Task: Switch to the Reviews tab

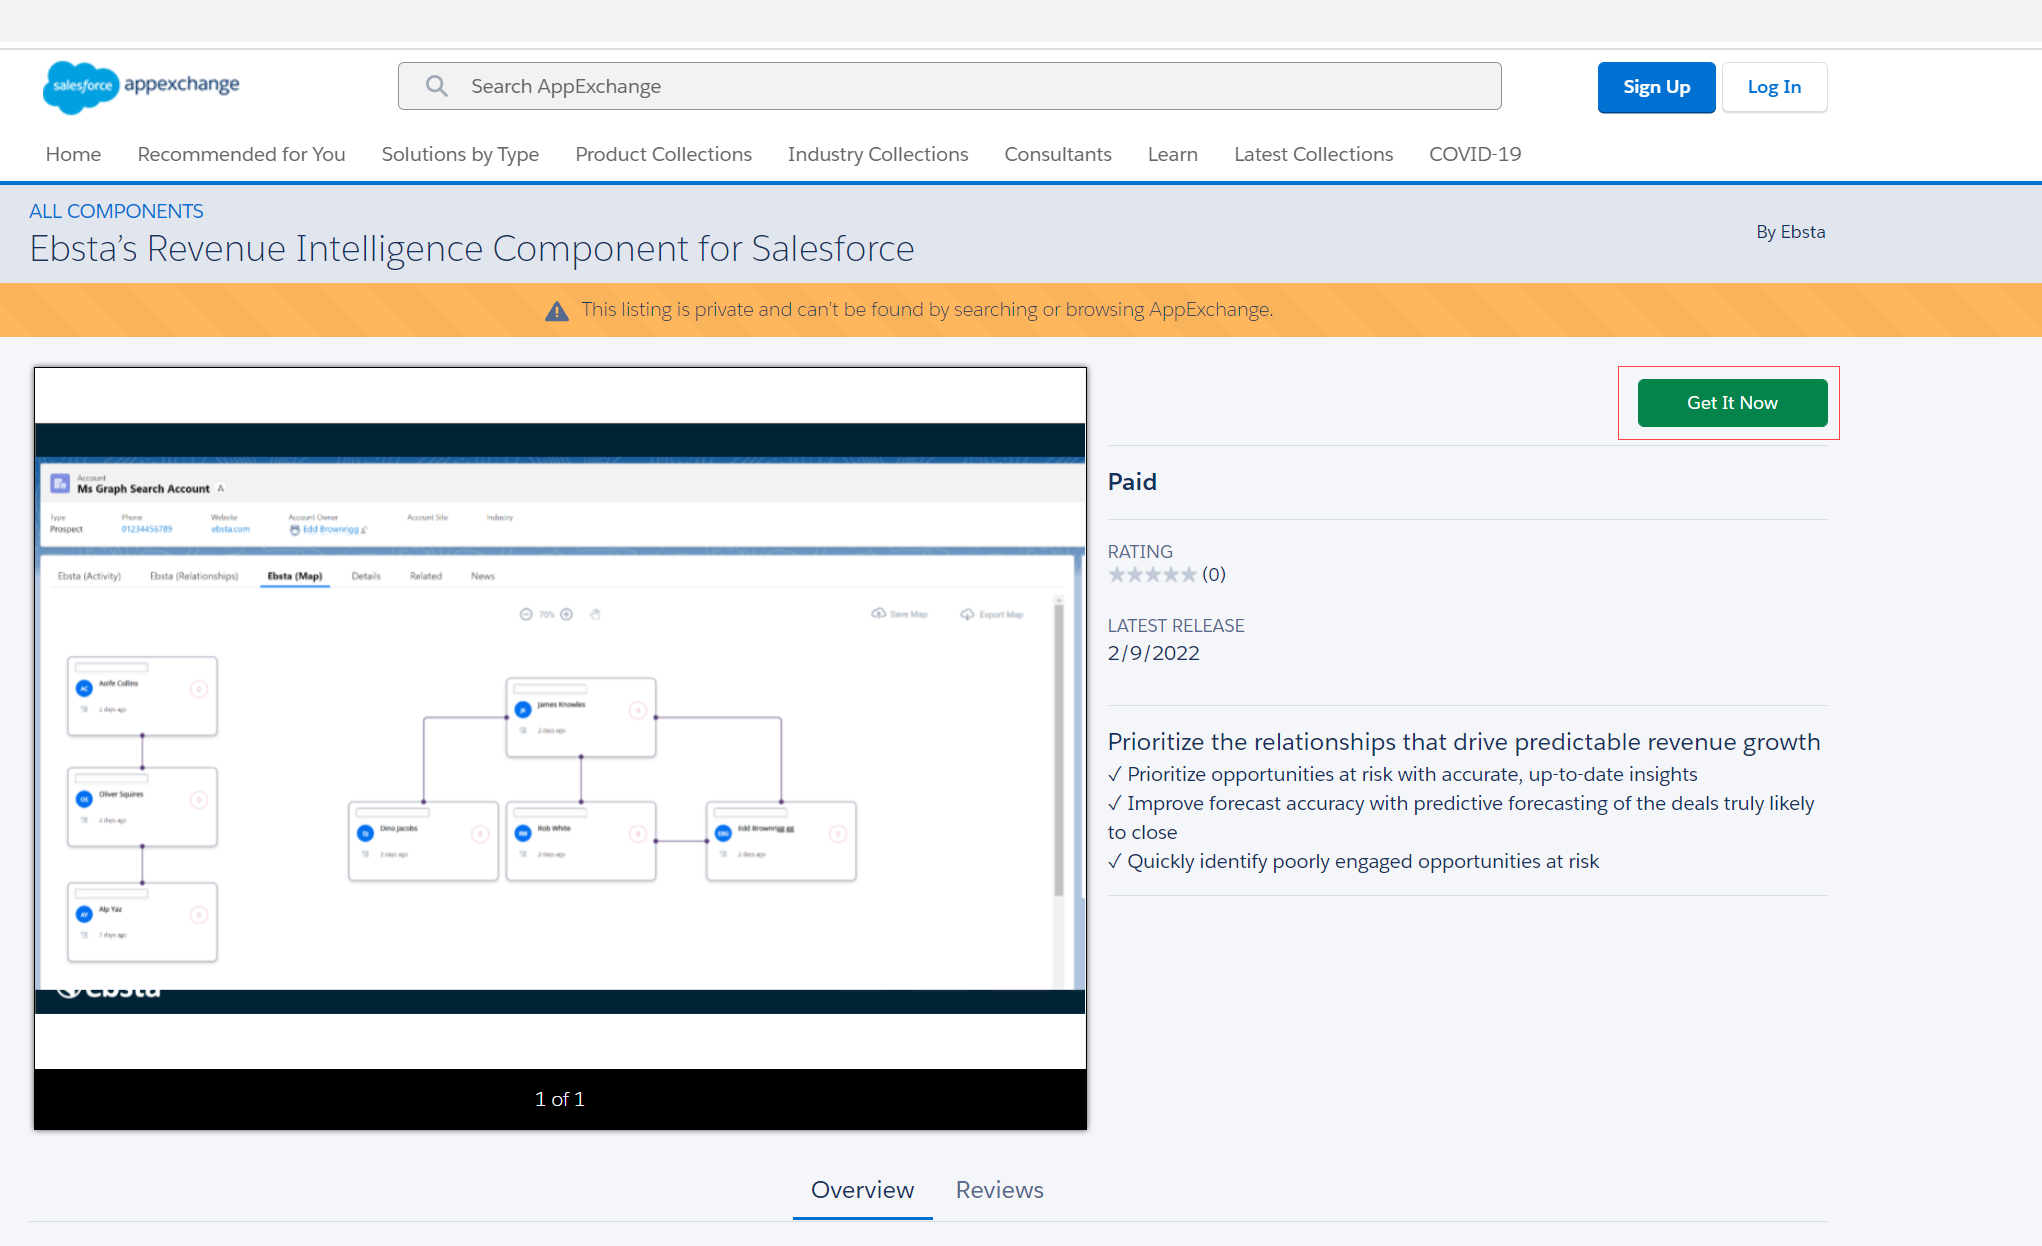Action: 999,1190
